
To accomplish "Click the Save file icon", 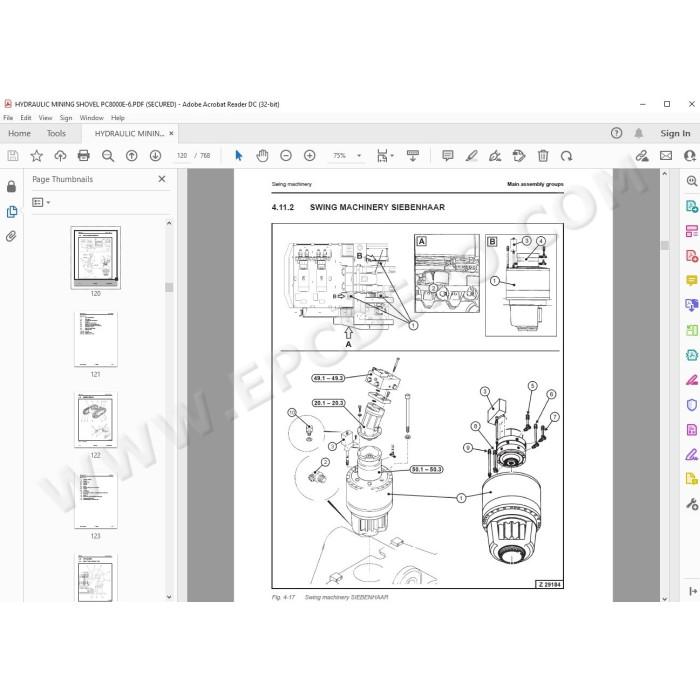I will (13, 156).
